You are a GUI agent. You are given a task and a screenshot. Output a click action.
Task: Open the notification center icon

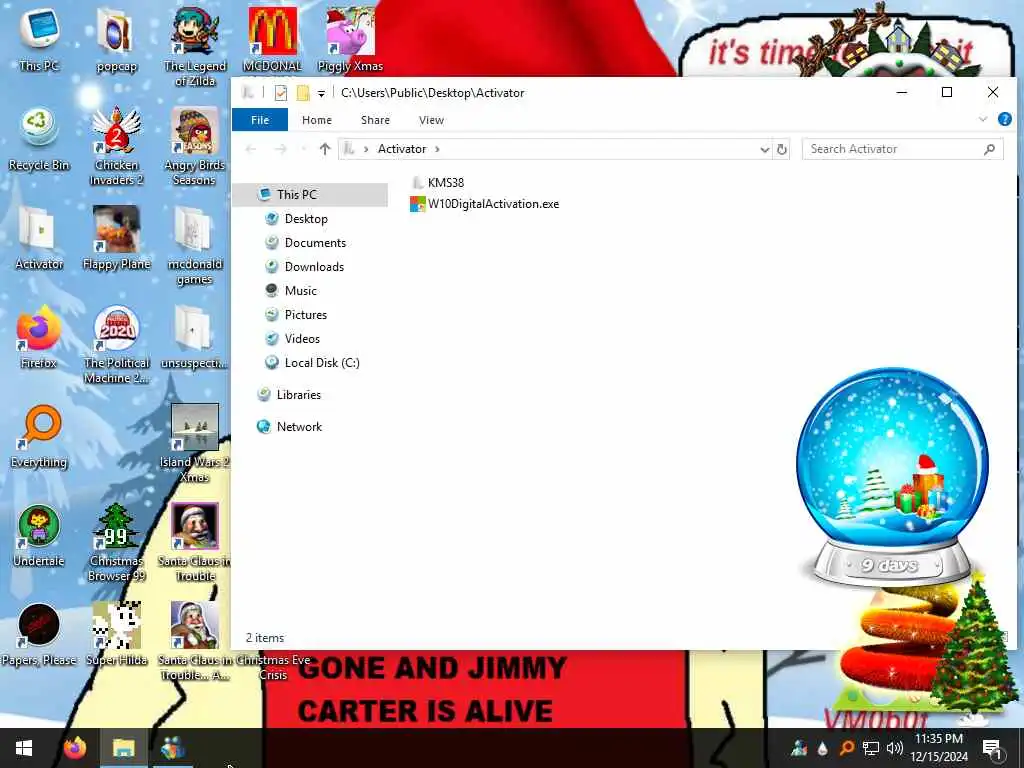pos(993,748)
